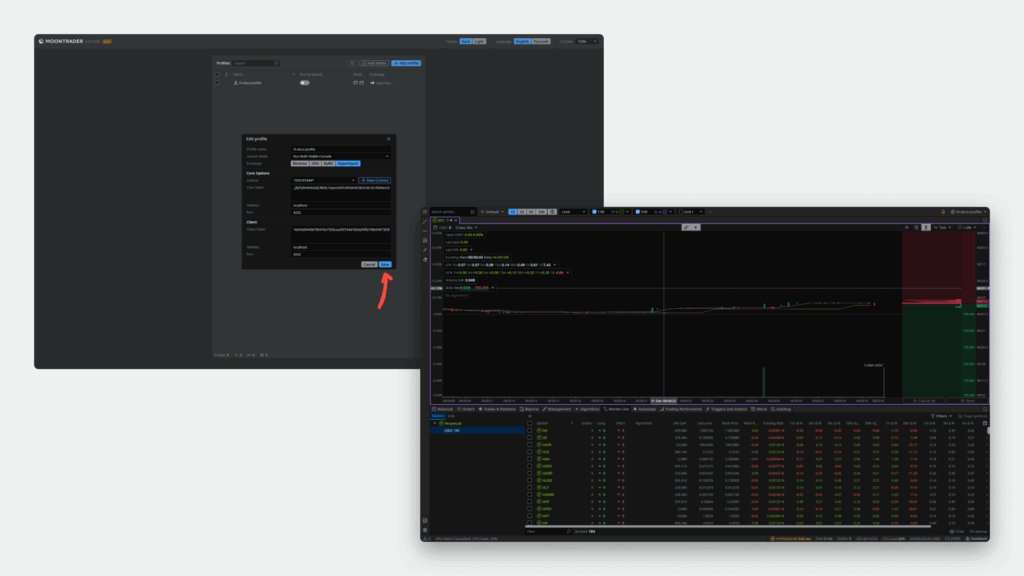1024x576 pixels.
Task: Click Cancel in the Edit profile dialog
Action: pos(369,264)
